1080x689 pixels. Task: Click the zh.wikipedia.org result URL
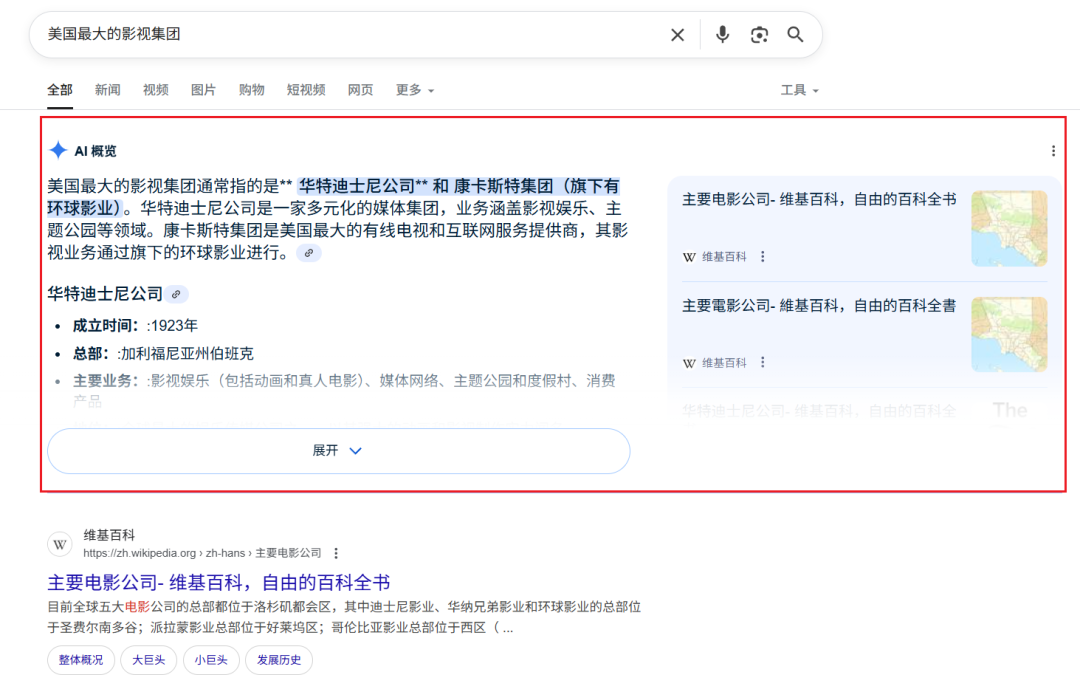[202, 553]
